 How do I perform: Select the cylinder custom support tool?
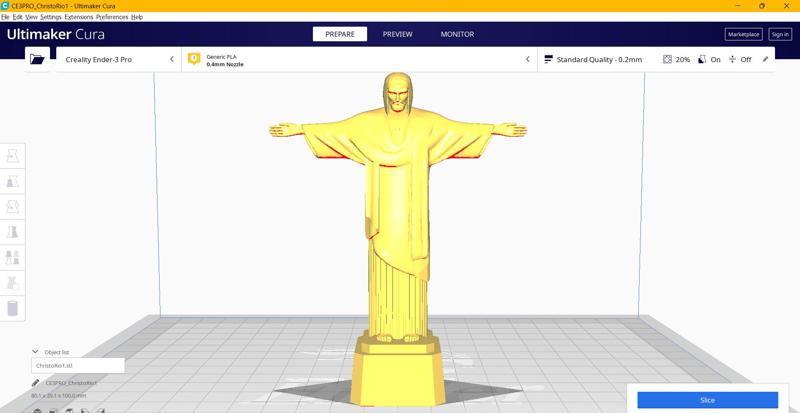12,308
